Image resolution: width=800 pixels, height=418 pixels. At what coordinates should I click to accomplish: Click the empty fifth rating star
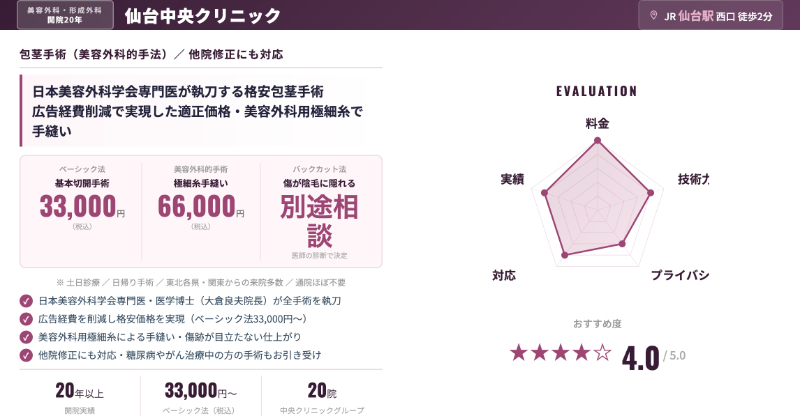click(602, 352)
